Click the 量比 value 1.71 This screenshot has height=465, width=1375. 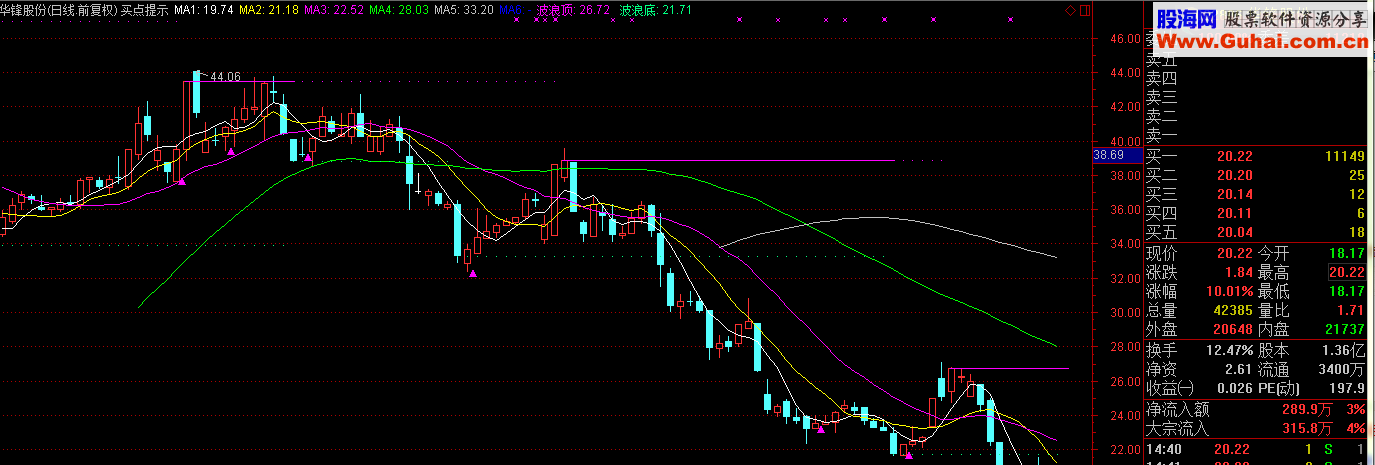(x=1350, y=311)
